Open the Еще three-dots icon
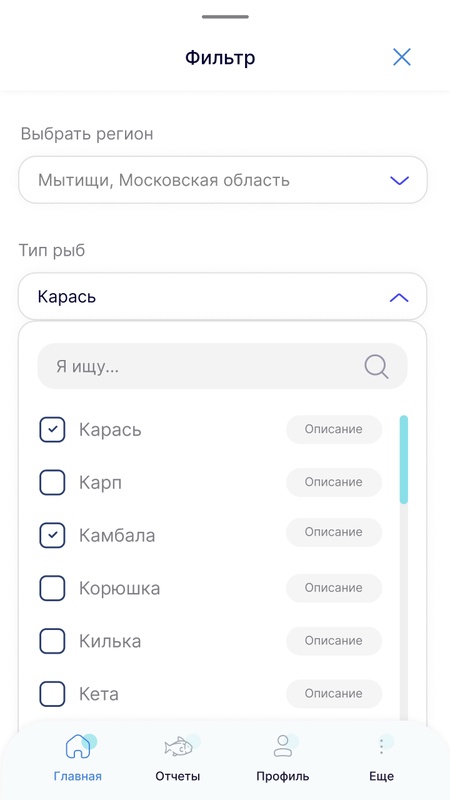The width and height of the screenshot is (450, 800). pyautogui.click(x=381, y=746)
